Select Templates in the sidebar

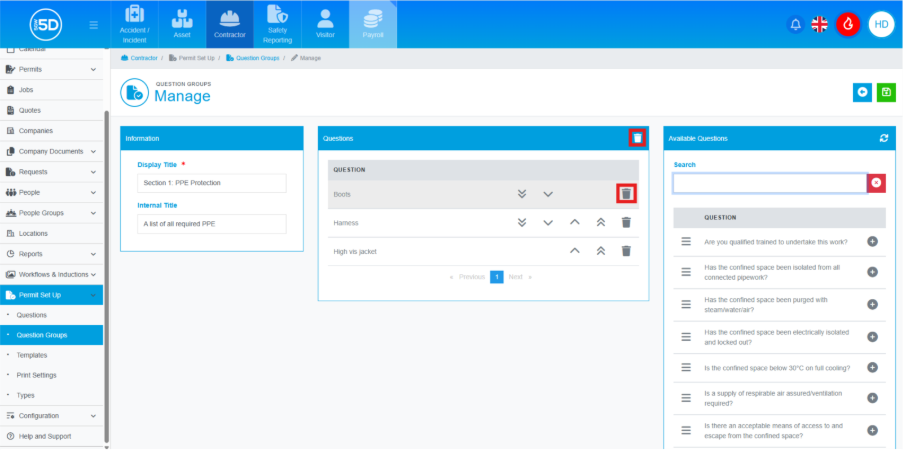pyautogui.click(x=32, y=355)
